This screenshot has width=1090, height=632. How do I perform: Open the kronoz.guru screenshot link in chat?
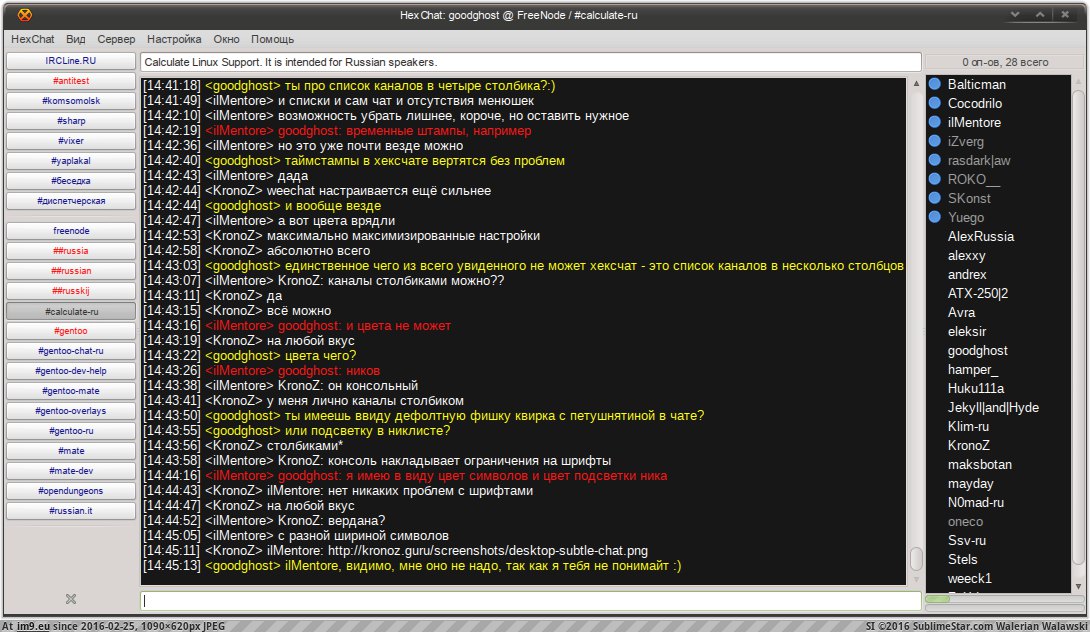487,551
